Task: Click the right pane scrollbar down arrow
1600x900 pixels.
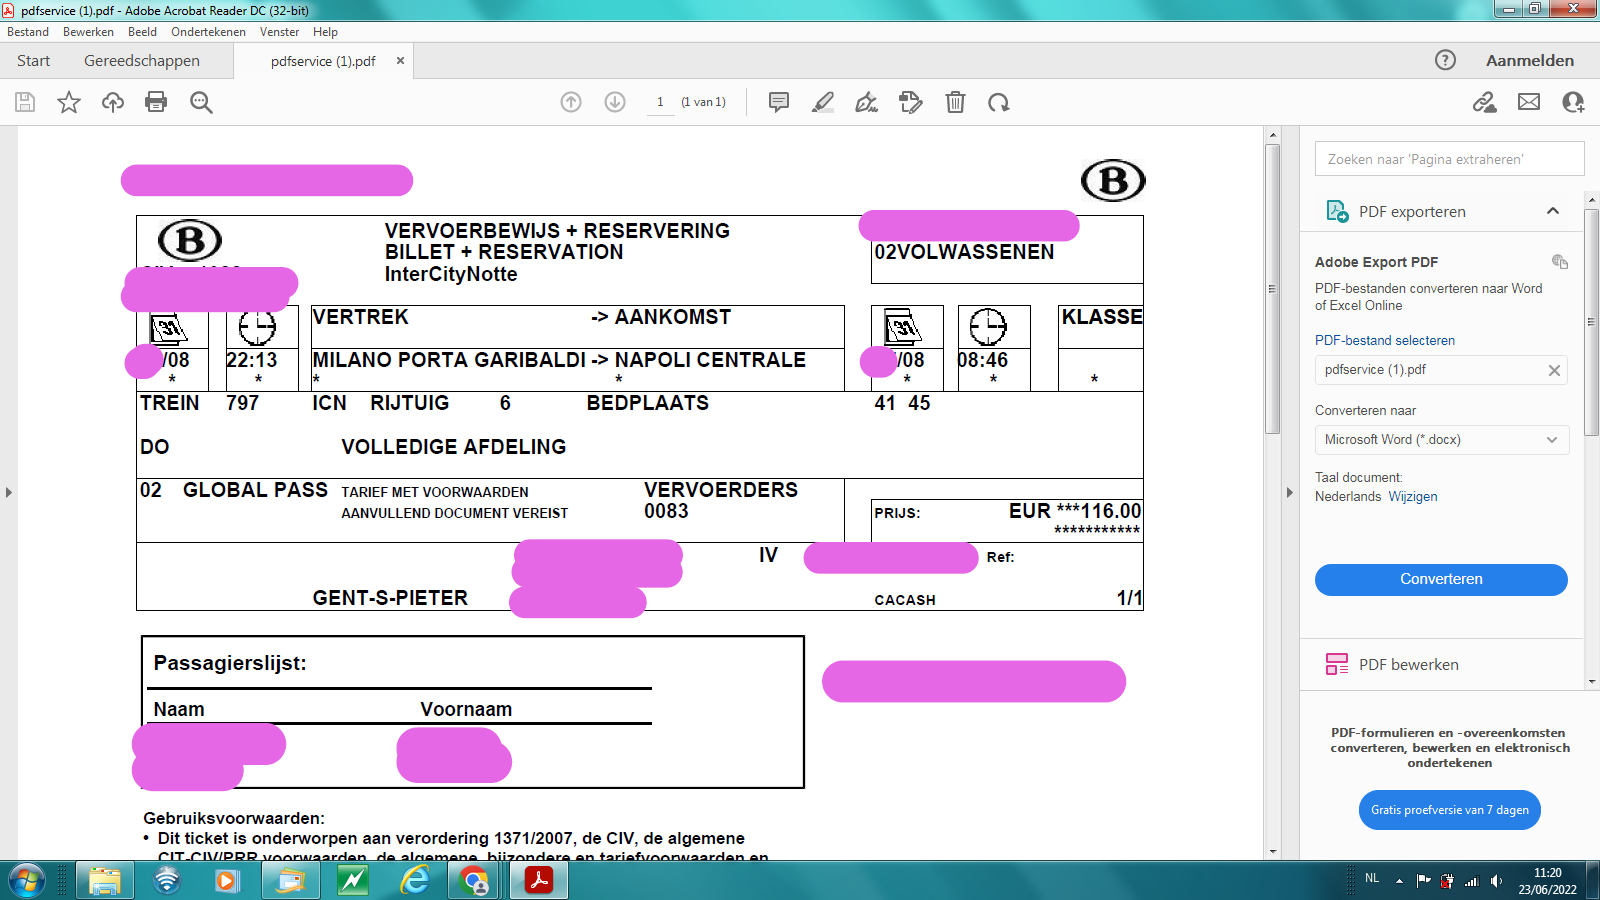Action: coord(1592,682)
